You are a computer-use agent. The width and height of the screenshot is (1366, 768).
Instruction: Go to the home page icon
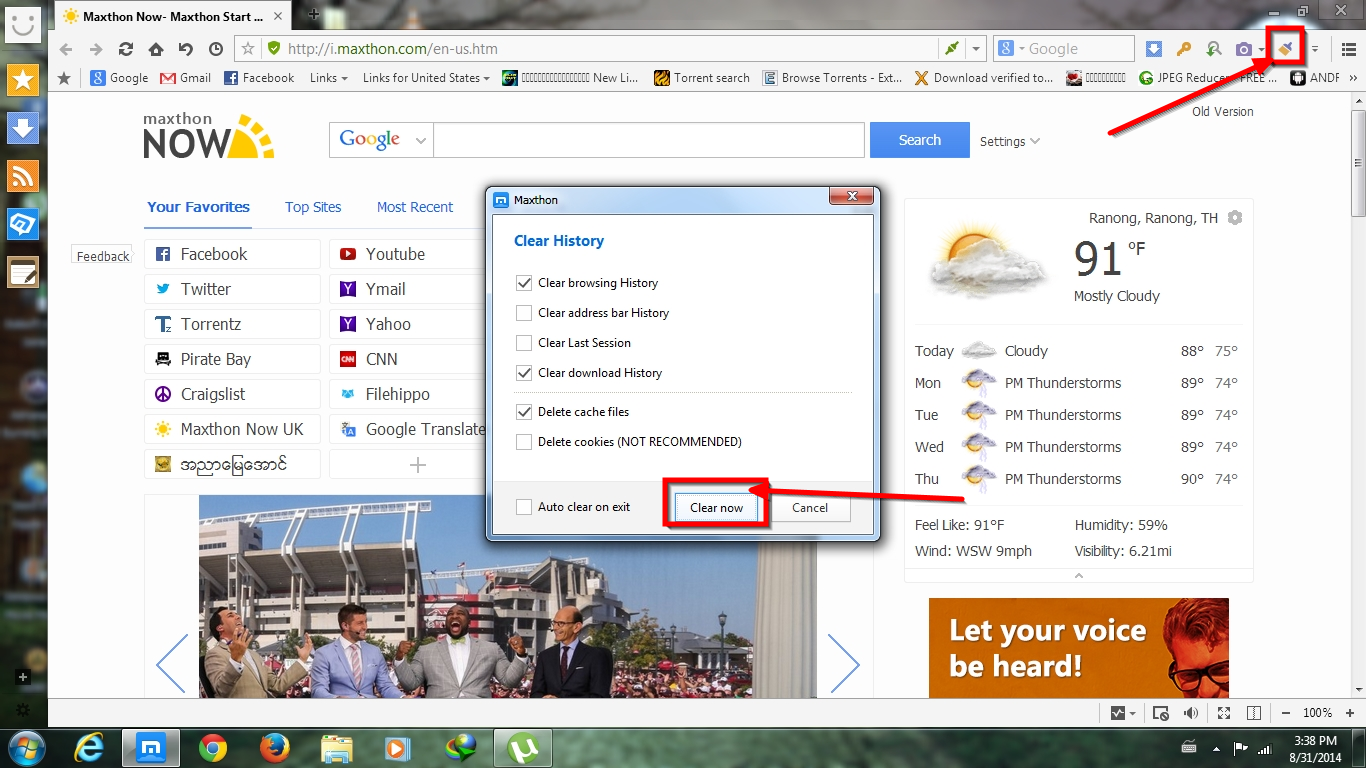156,49
